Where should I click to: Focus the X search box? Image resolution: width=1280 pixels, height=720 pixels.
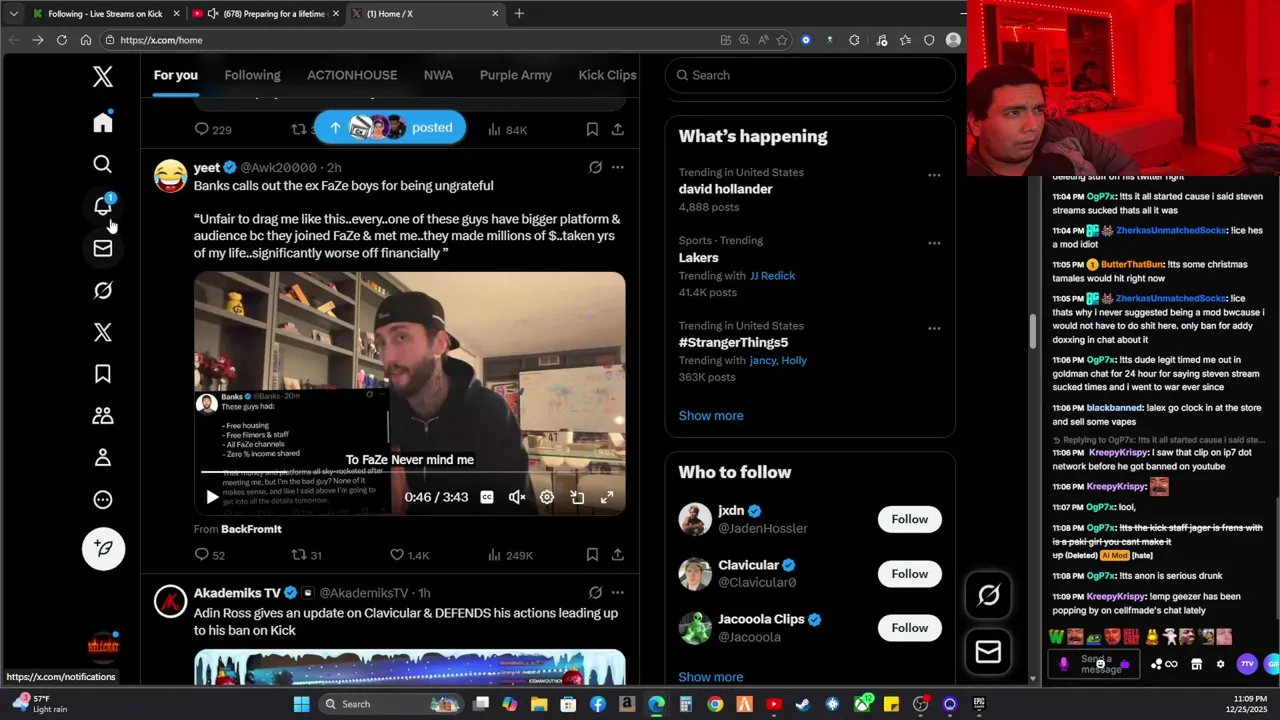tap(810, 75)
